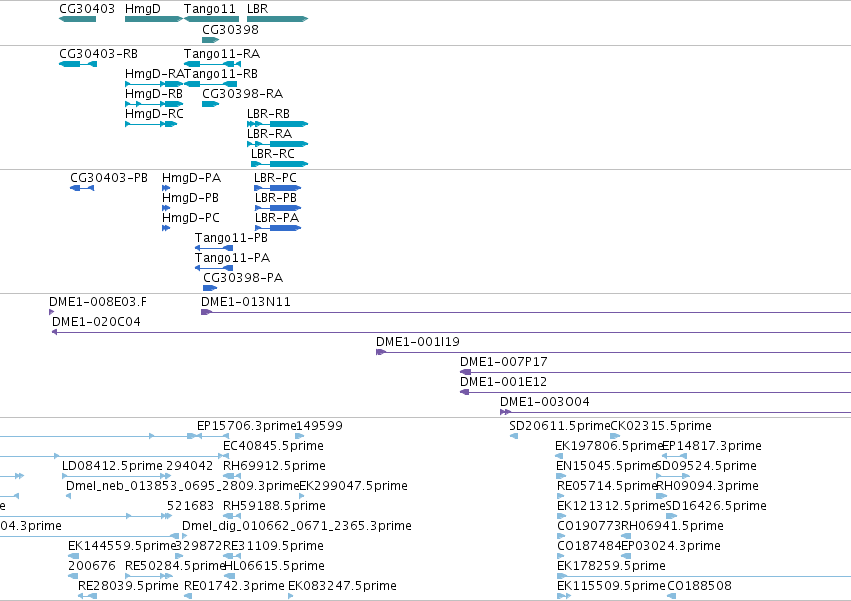This screenshot has height=601, width=851.
Task: Click the HL06615.5prime EST label
Action: point(275,566)
